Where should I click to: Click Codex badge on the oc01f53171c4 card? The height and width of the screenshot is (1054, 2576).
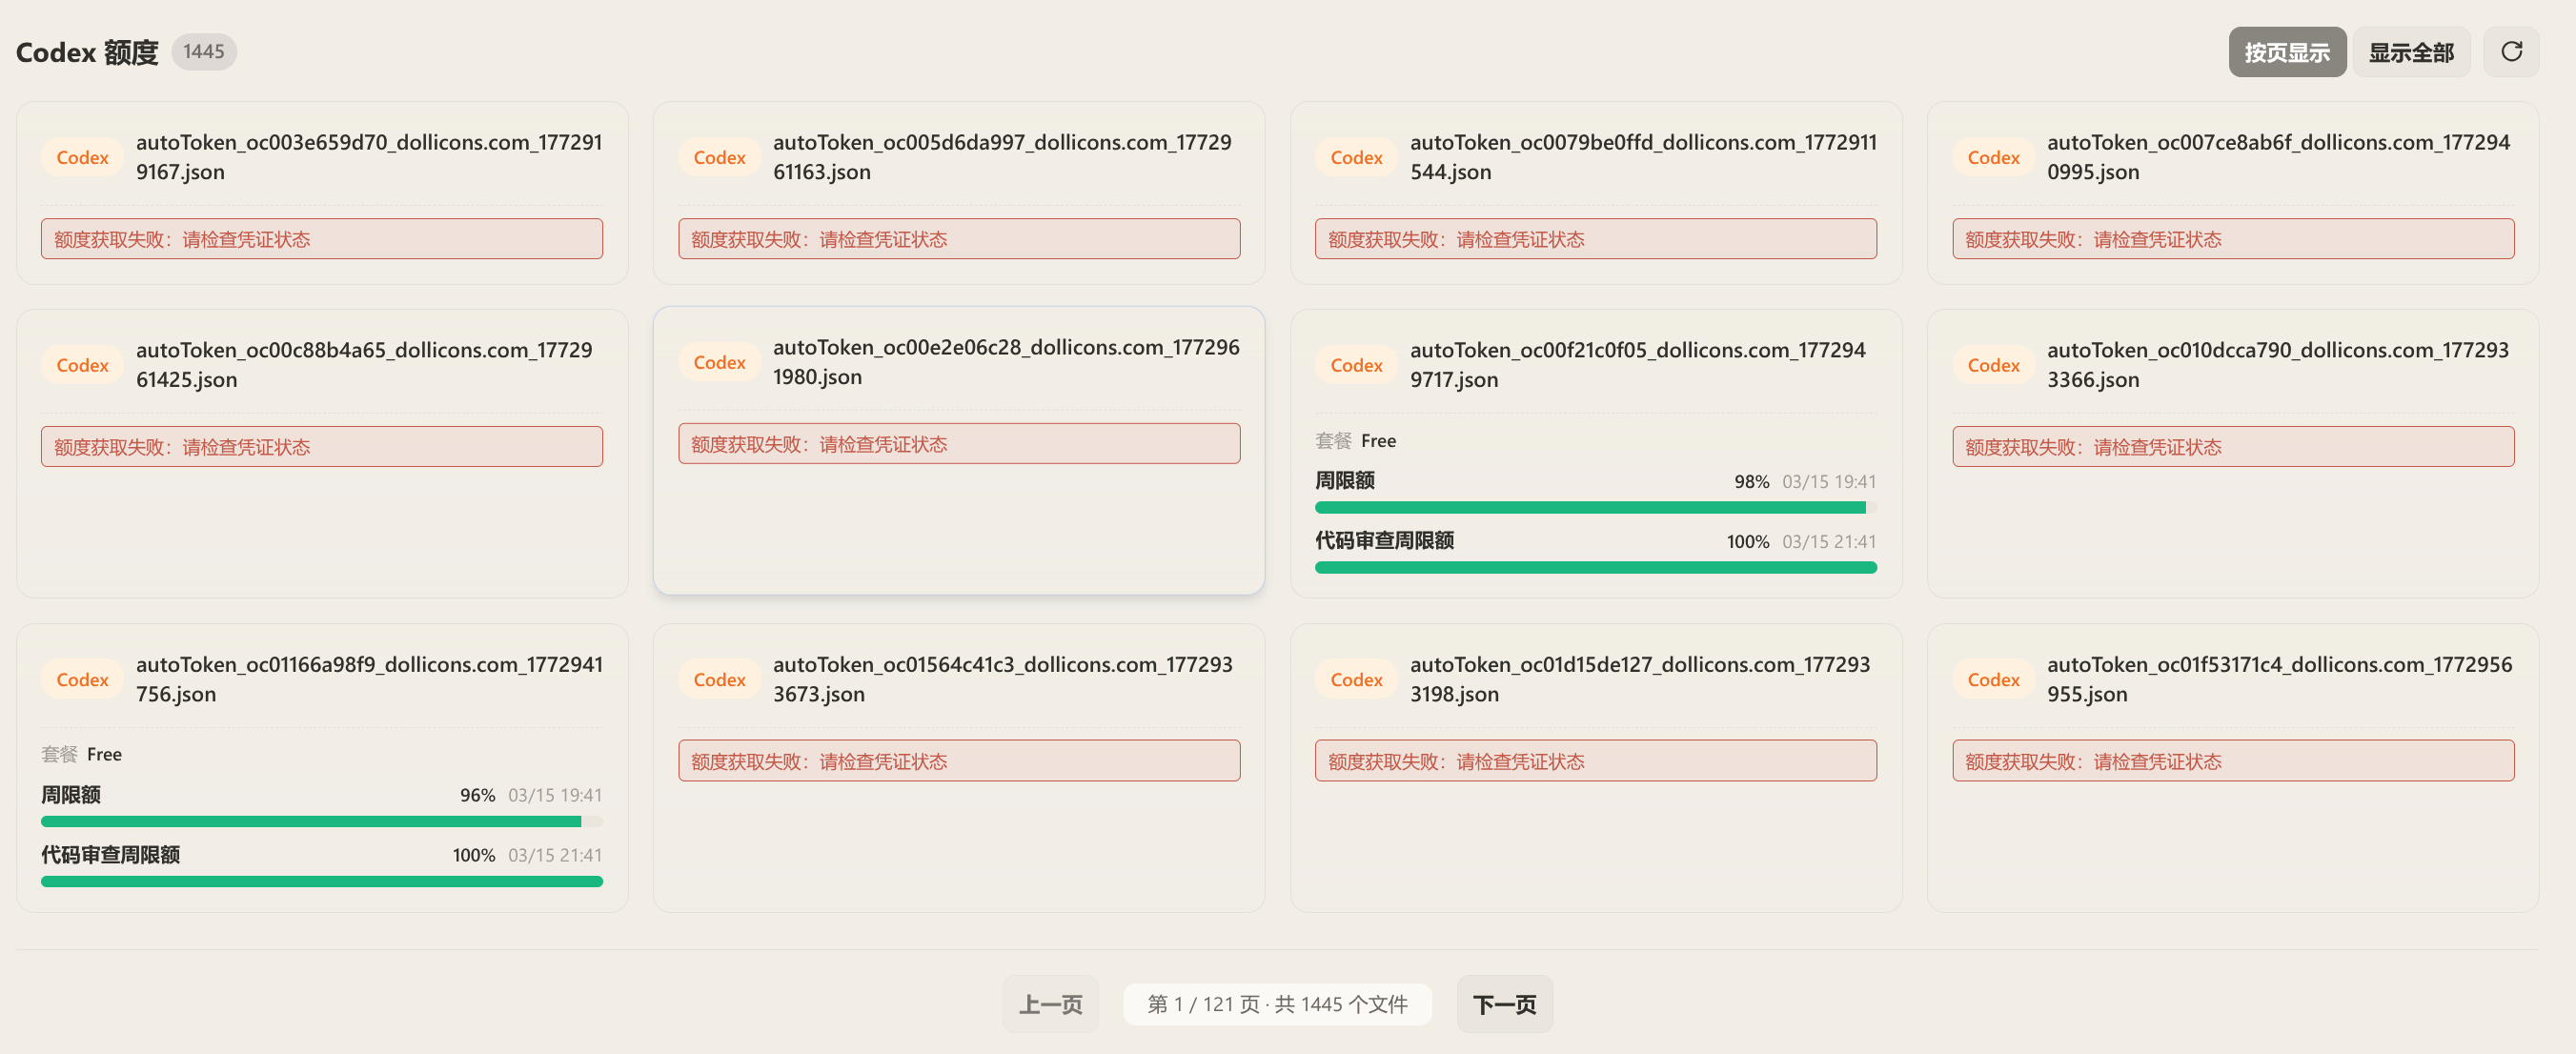1993,679
